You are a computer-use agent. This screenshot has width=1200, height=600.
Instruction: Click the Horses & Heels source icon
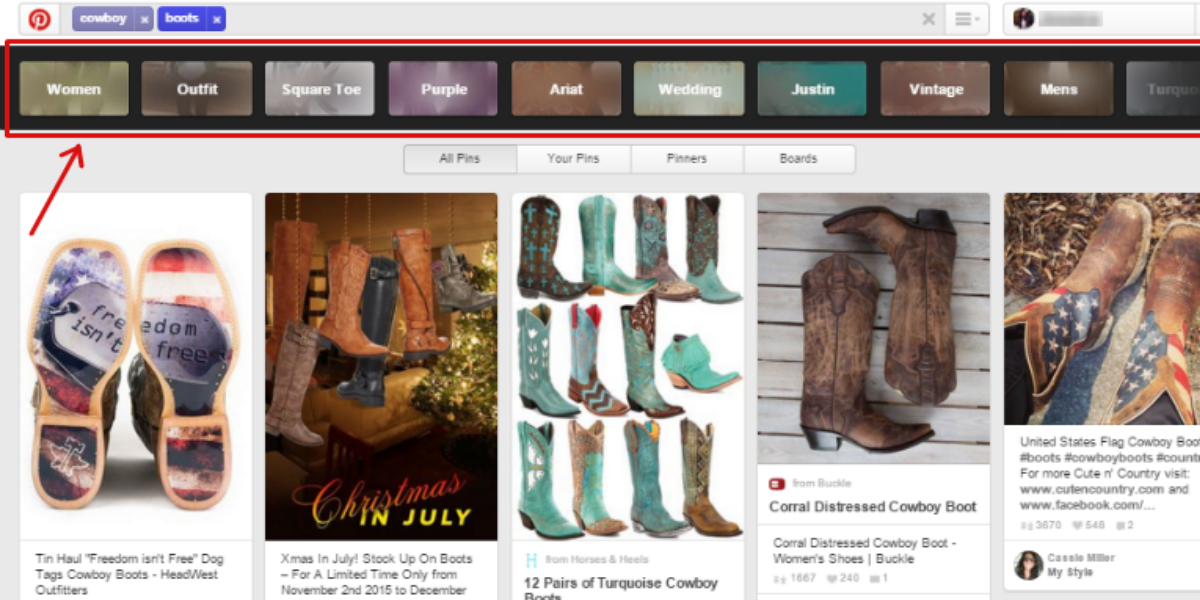coord(532,560)
